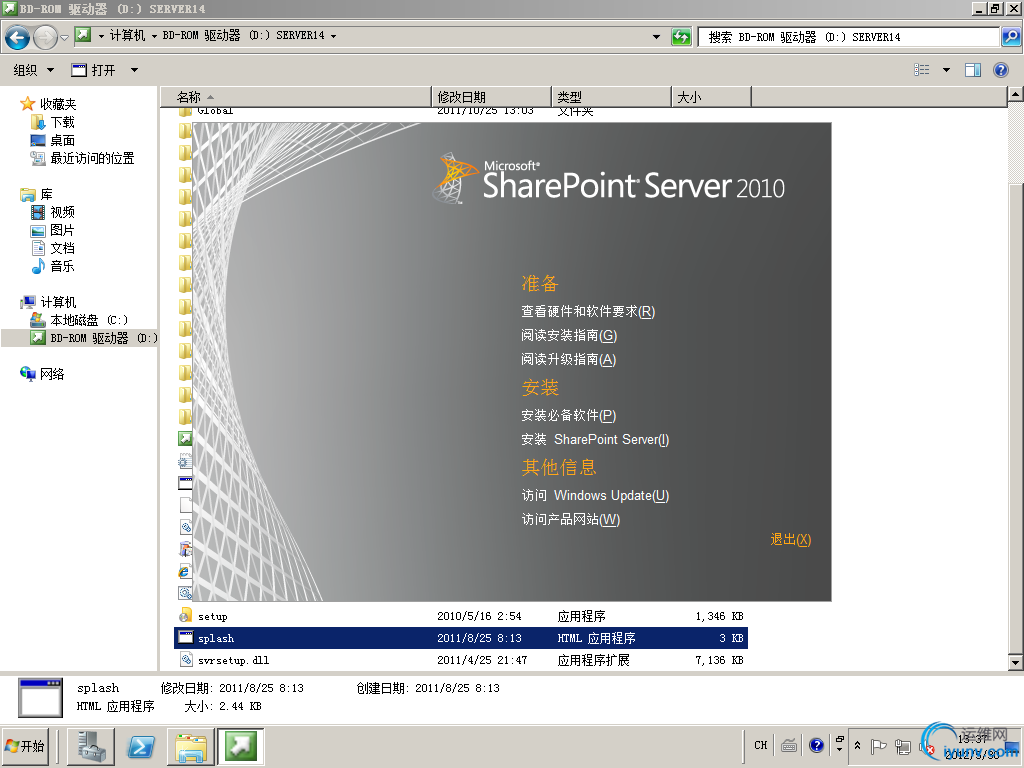The width and height of the screenshot is (1024, 768).
Task: Click the splash thumbnail in details pane
Action: point(40,697)
